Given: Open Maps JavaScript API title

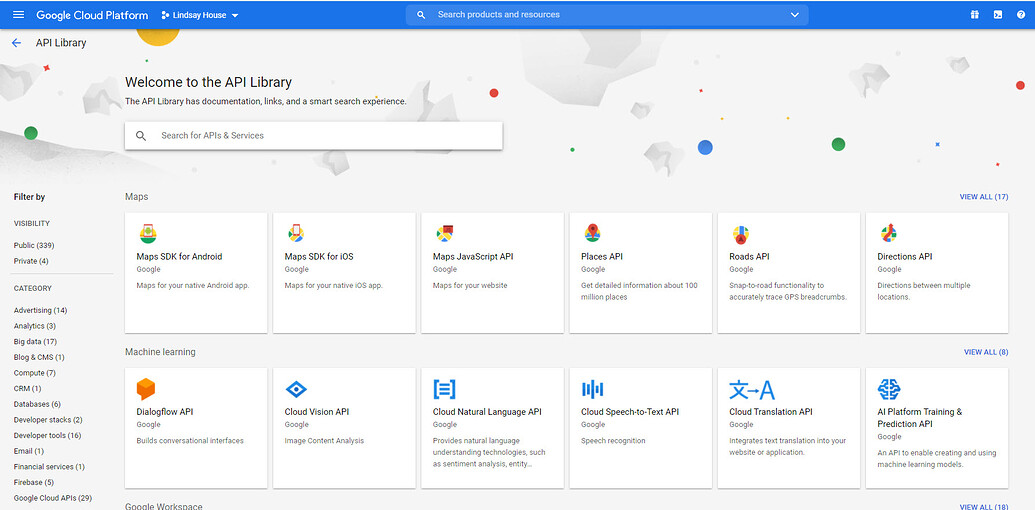Looking at the screenshot, I should coord(473,257).
